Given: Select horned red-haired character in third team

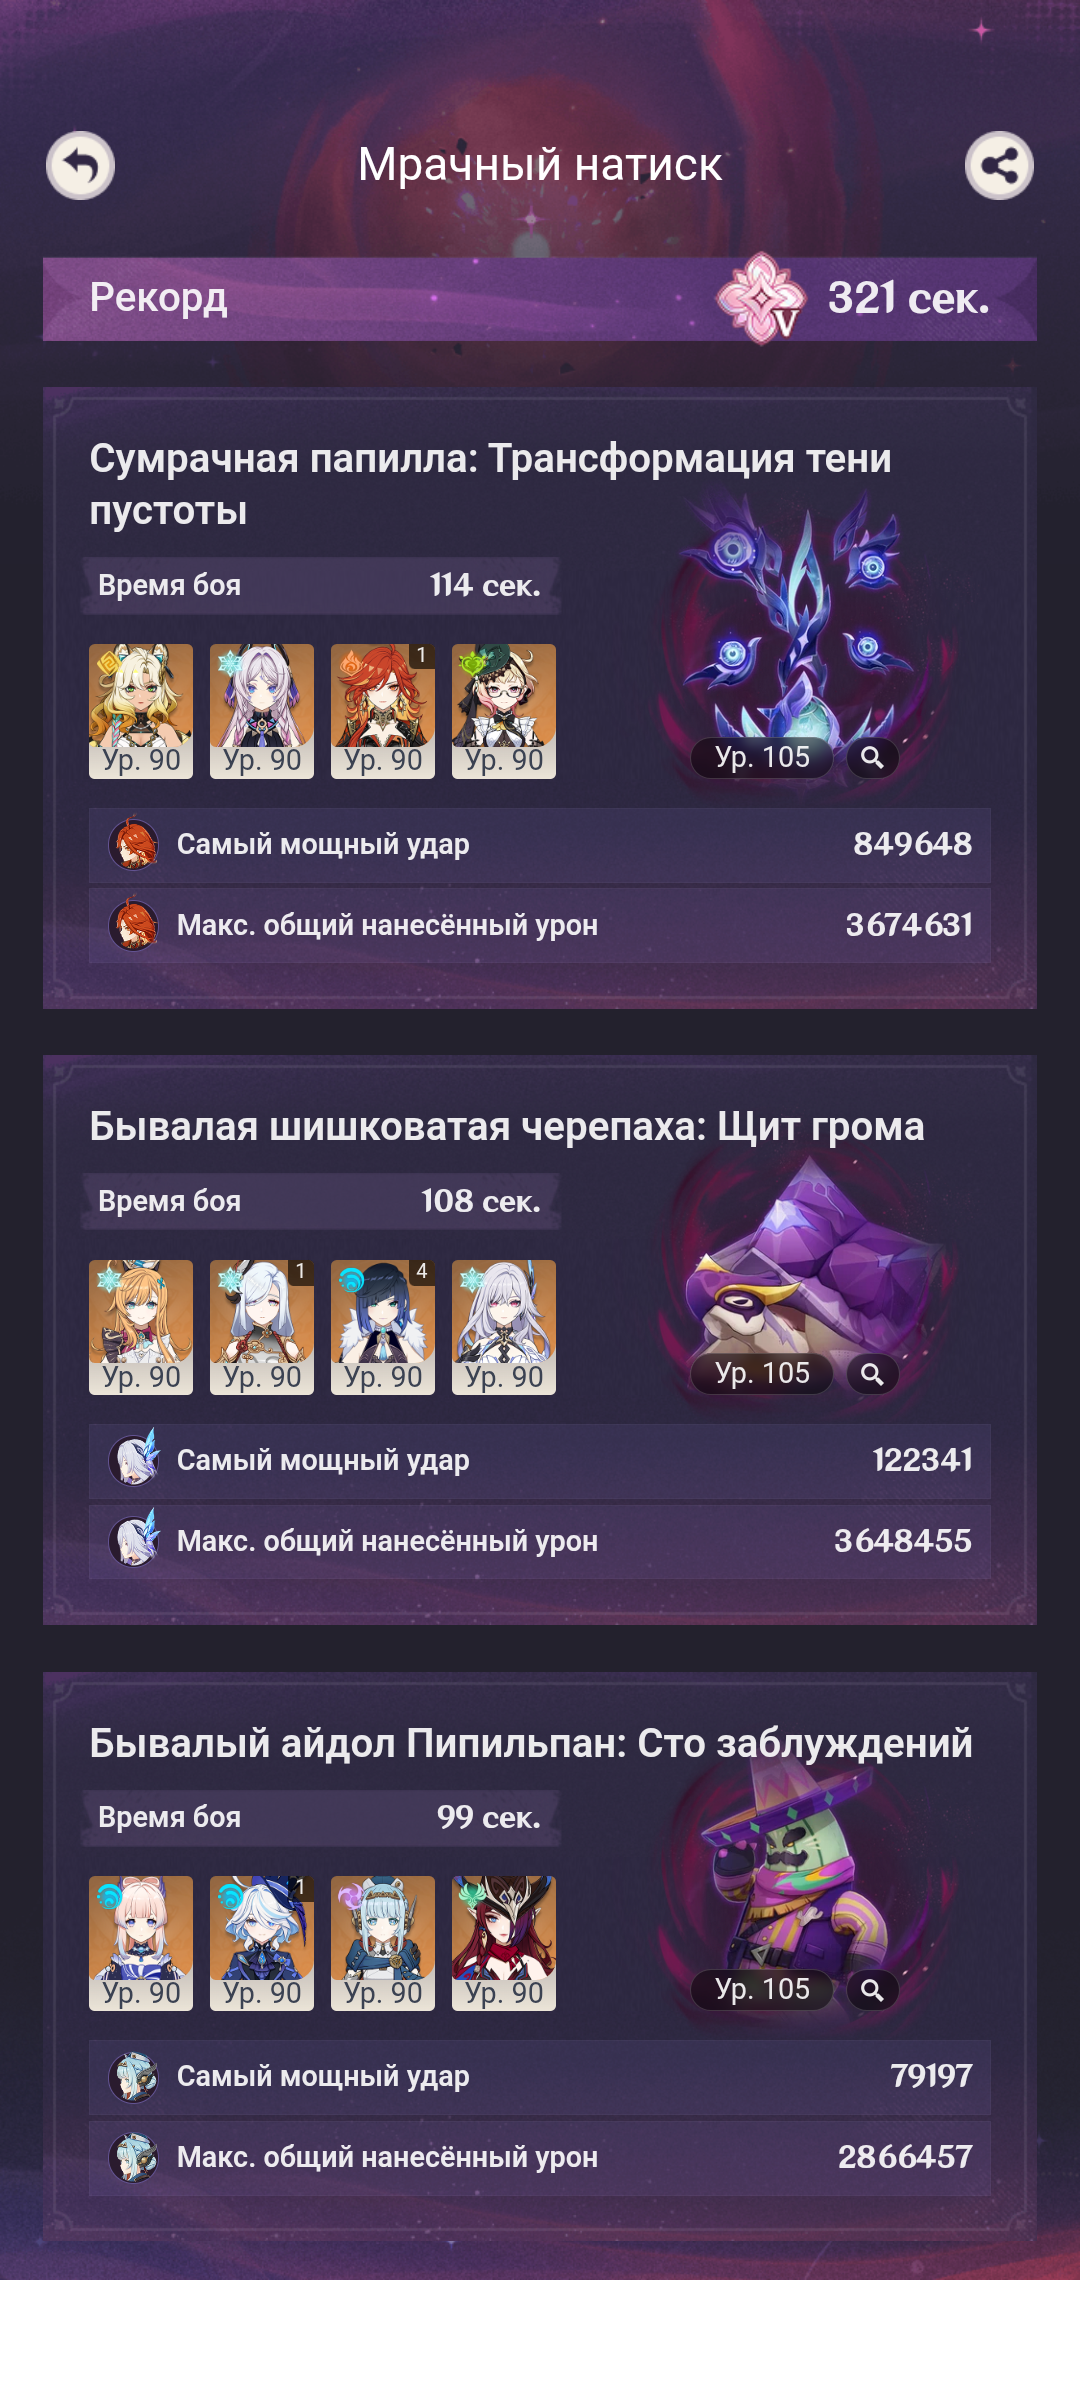Looking at the screenshot, I should [x=504, y=1943].
